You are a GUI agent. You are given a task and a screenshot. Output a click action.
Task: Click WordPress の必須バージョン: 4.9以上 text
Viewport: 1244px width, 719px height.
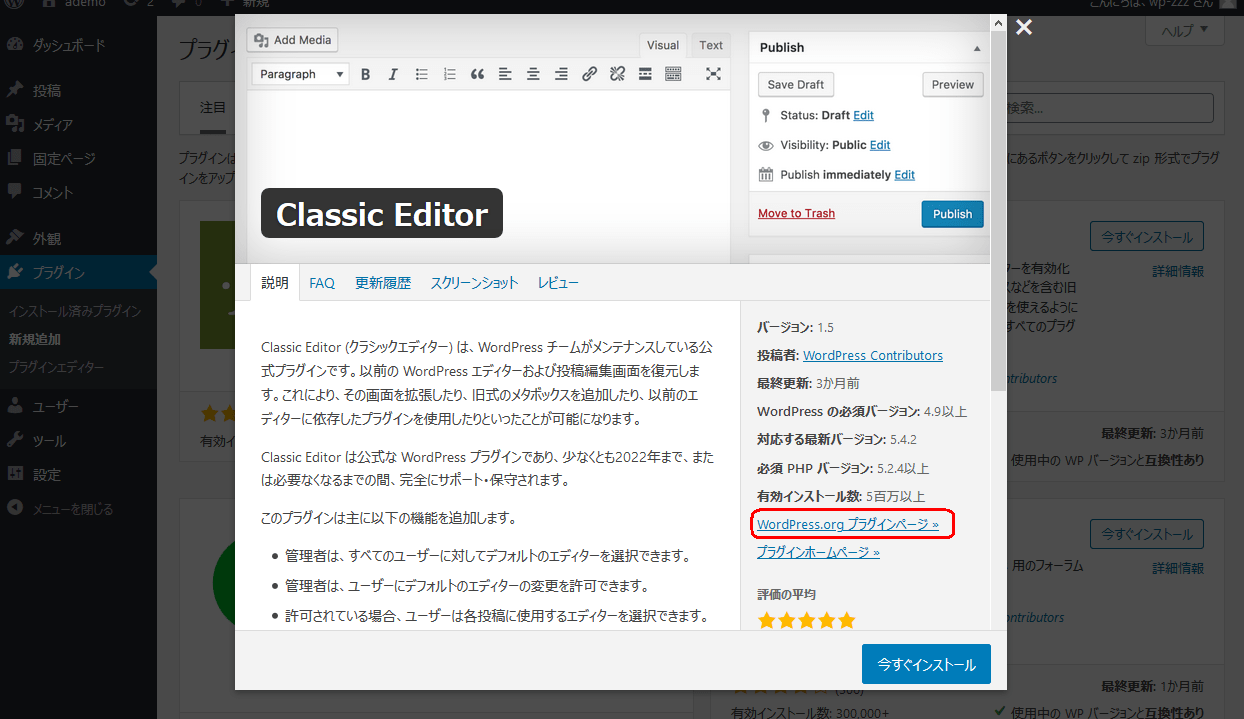pyautogui.click(x=862, y=411)
